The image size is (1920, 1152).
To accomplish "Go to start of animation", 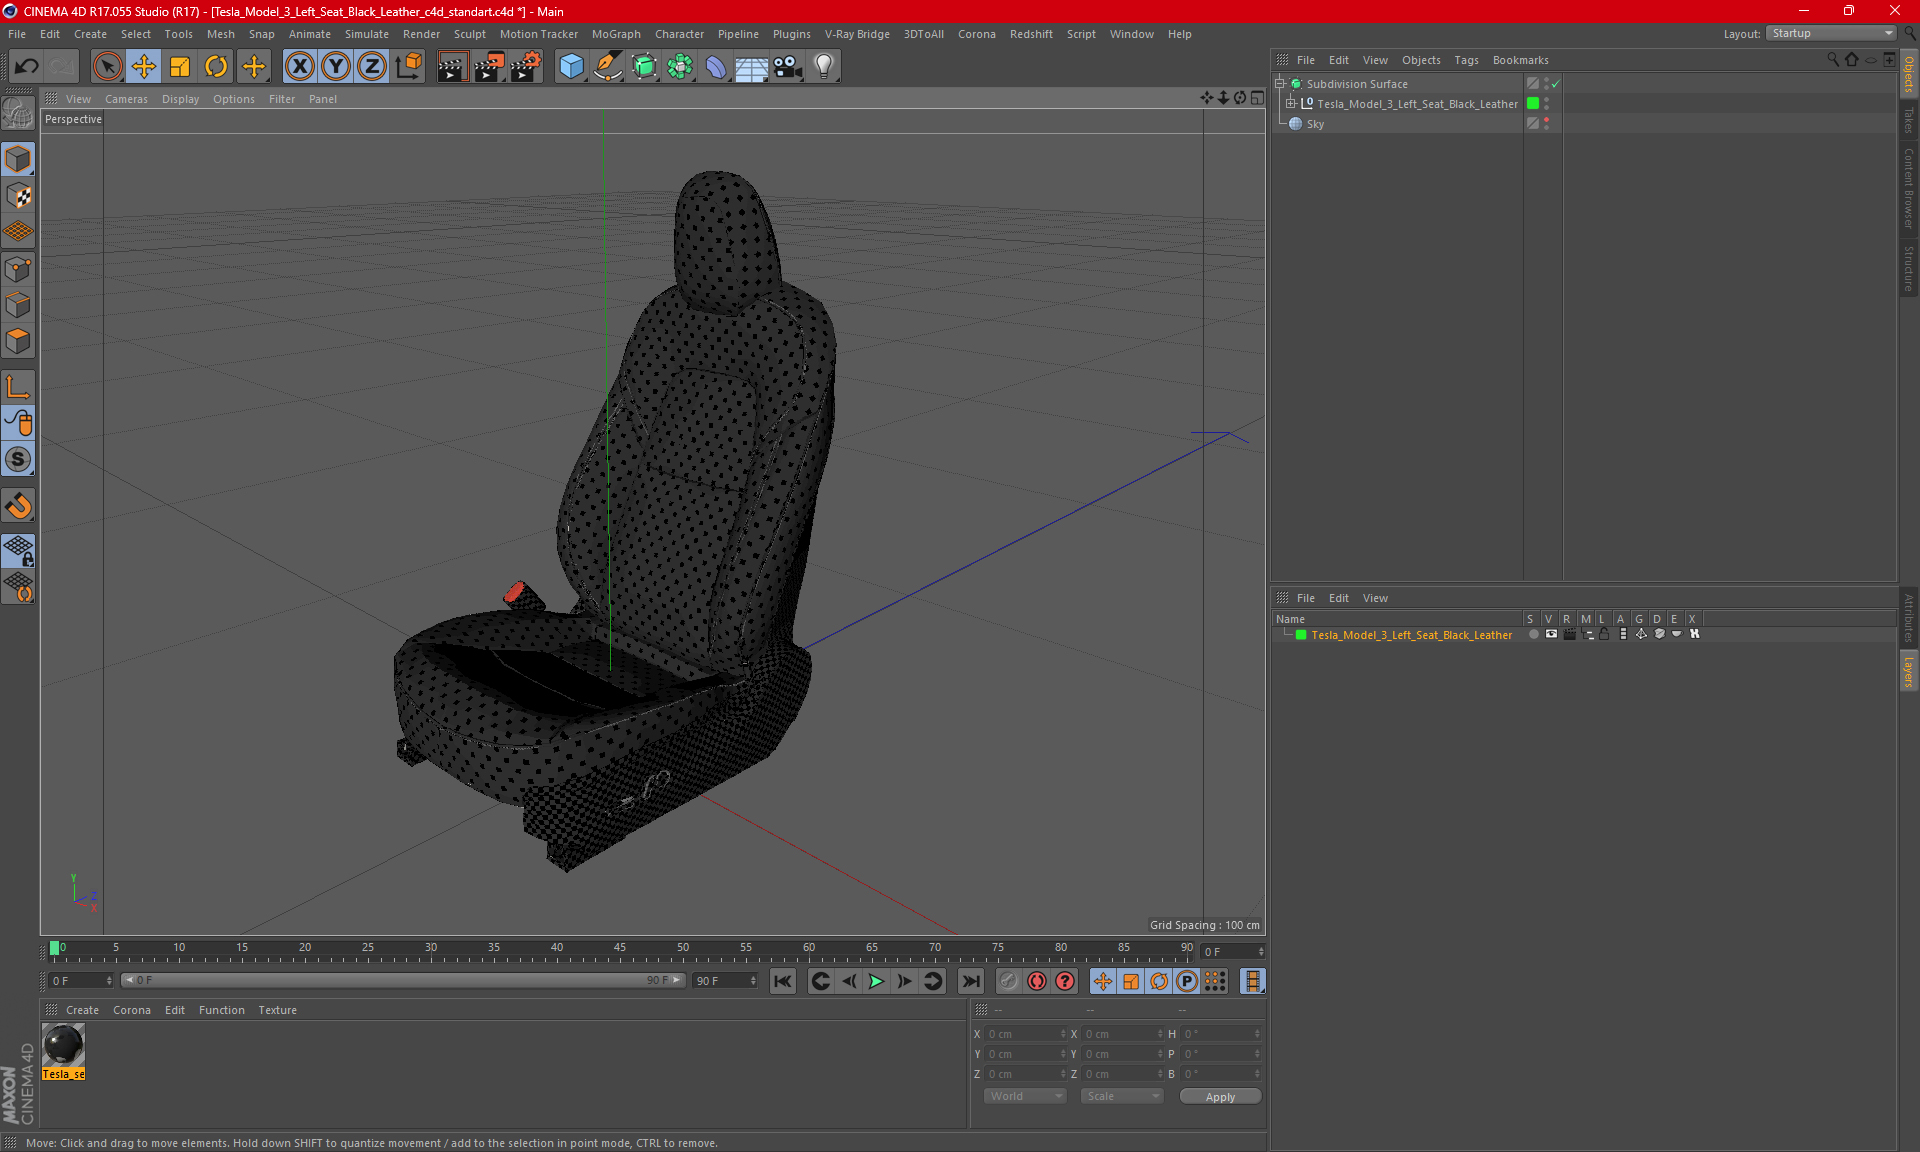I will (x=783, y=981).
